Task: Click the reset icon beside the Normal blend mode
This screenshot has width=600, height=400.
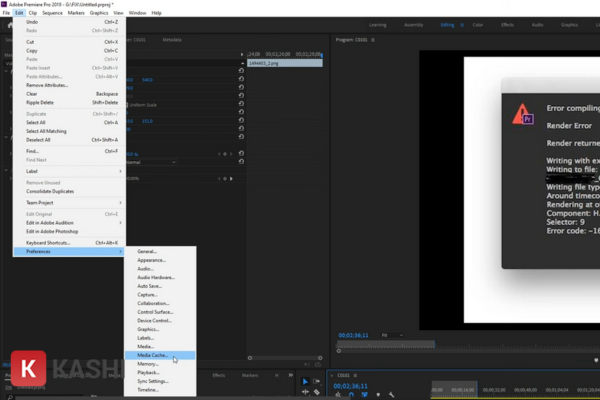Action: tap(241, 162)
